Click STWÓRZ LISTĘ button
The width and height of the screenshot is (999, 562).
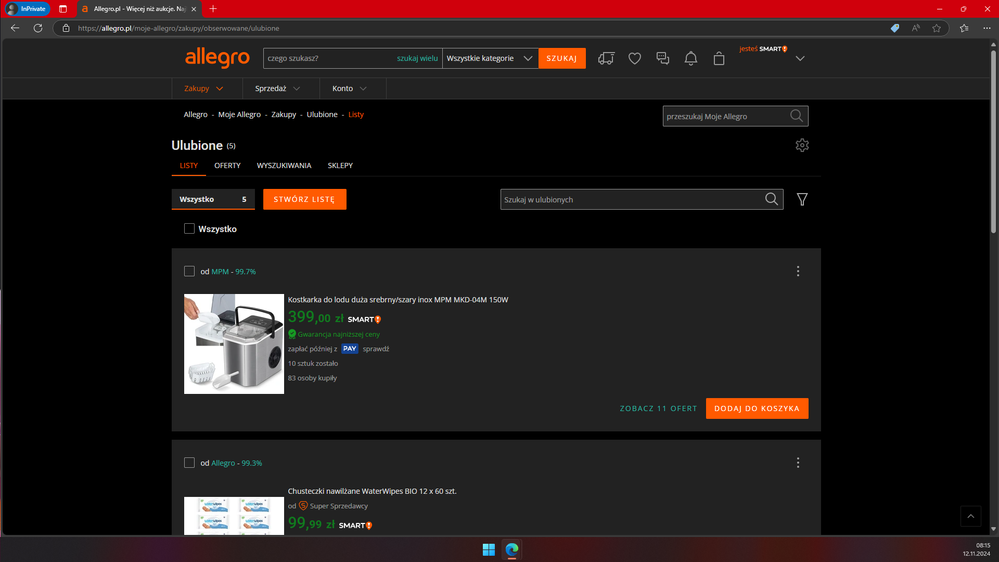[305, 199]
